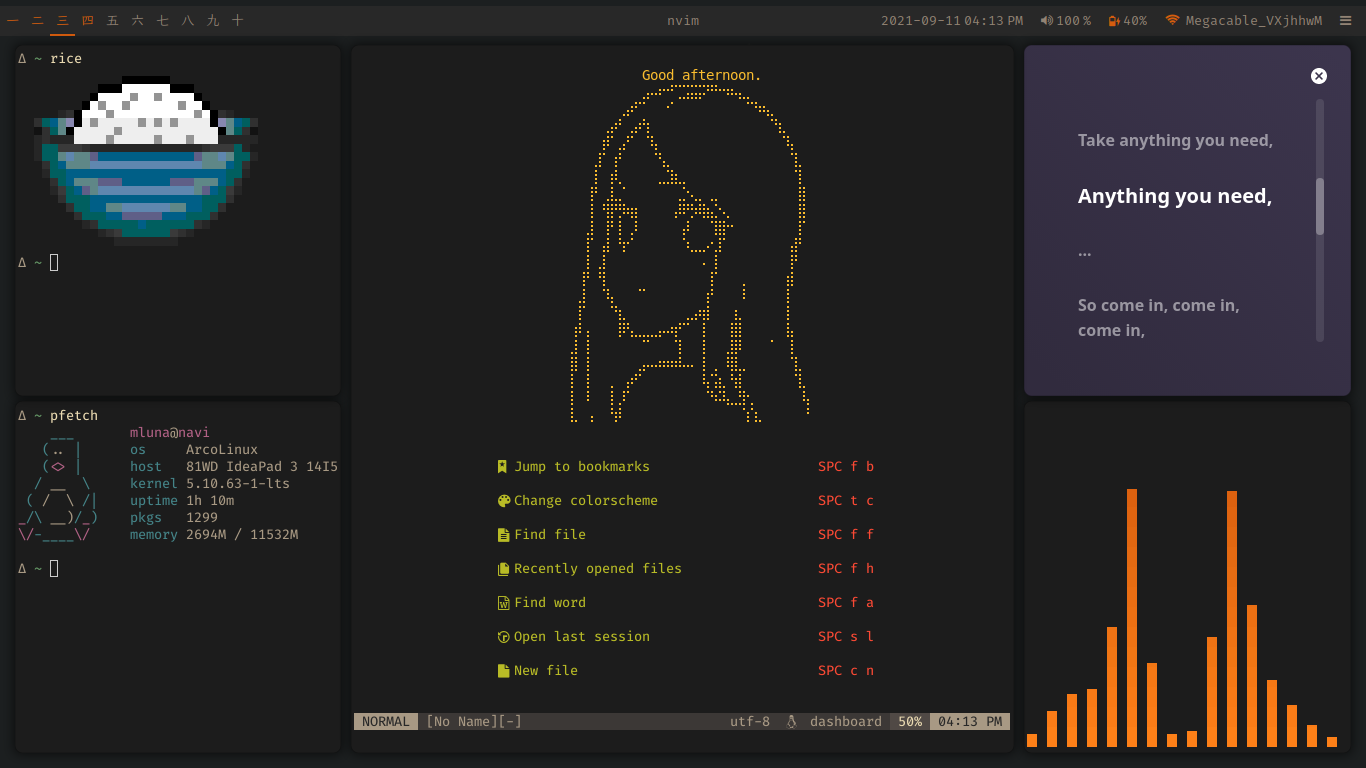Click the palette icon for colorscheme
This screenshot has height=768, width=1366.
(503, 501)
